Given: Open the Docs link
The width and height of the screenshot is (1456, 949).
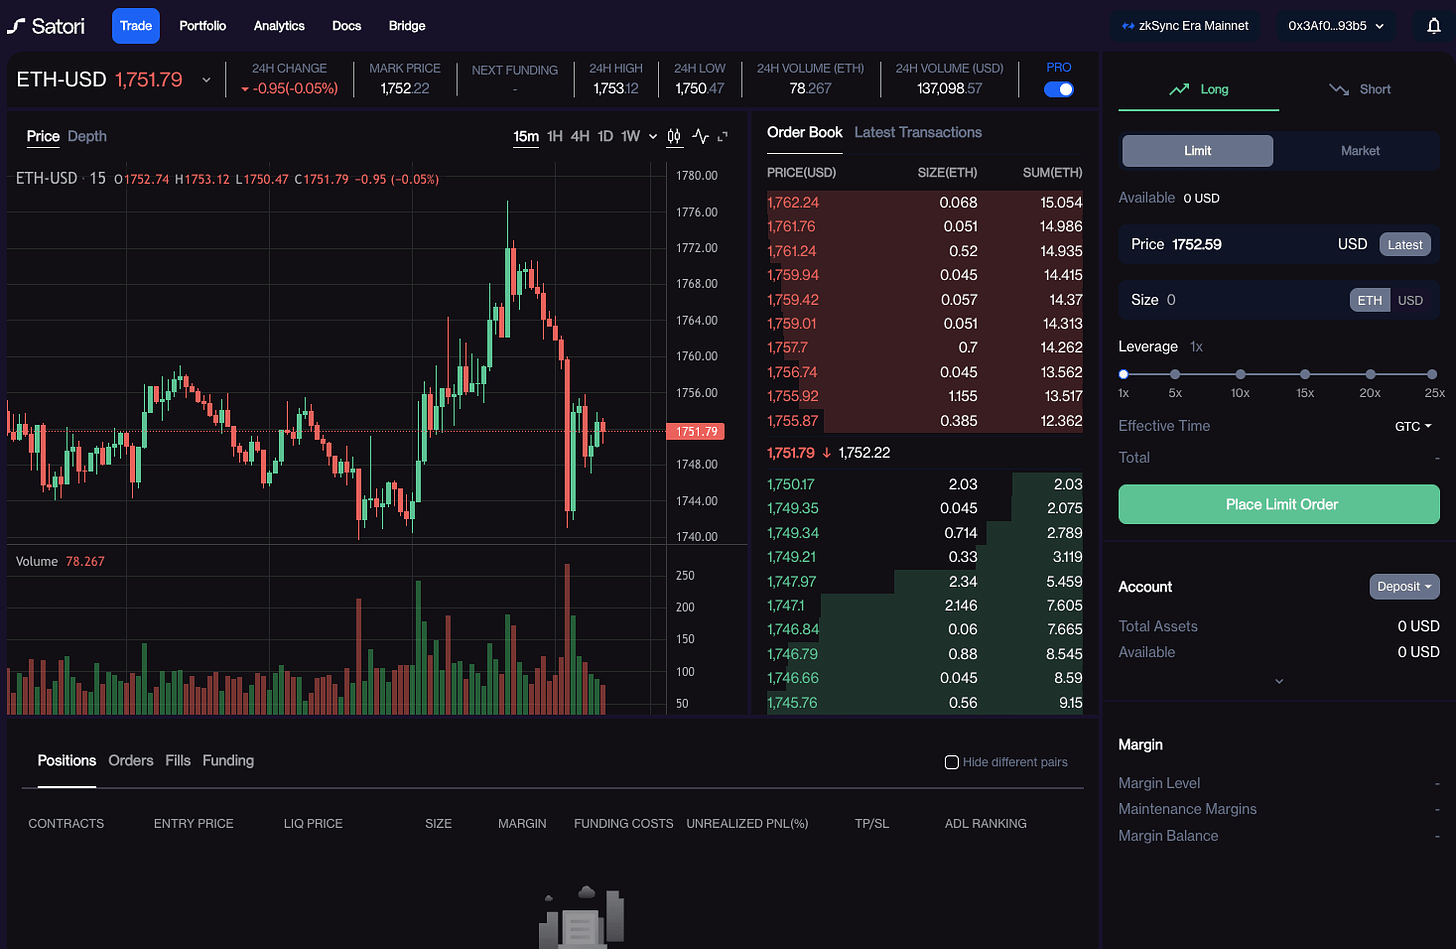Looking at the screenshot, I should tap(346, 26).
